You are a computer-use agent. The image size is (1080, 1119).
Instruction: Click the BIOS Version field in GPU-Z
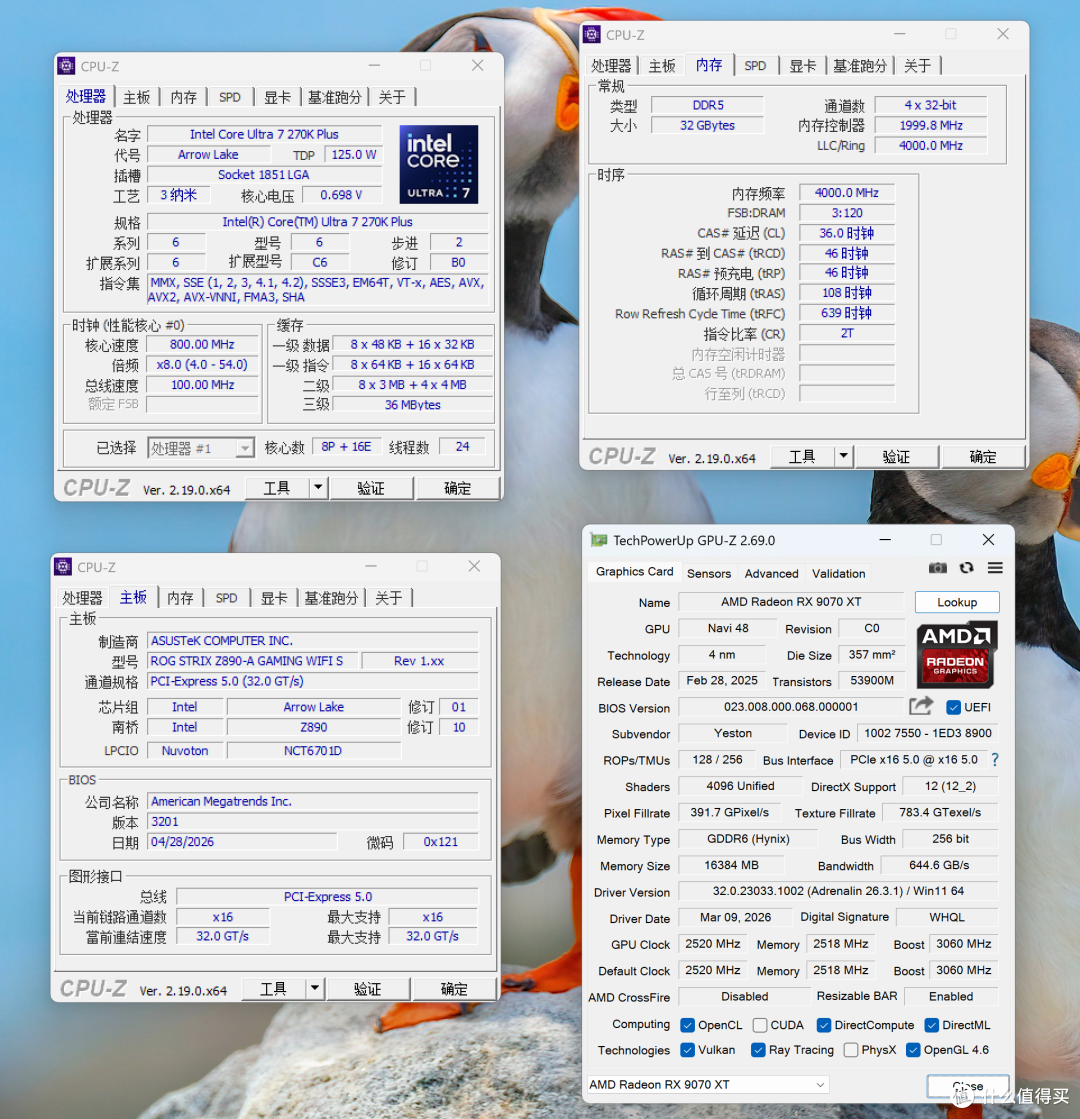click(x=791, y=707)
